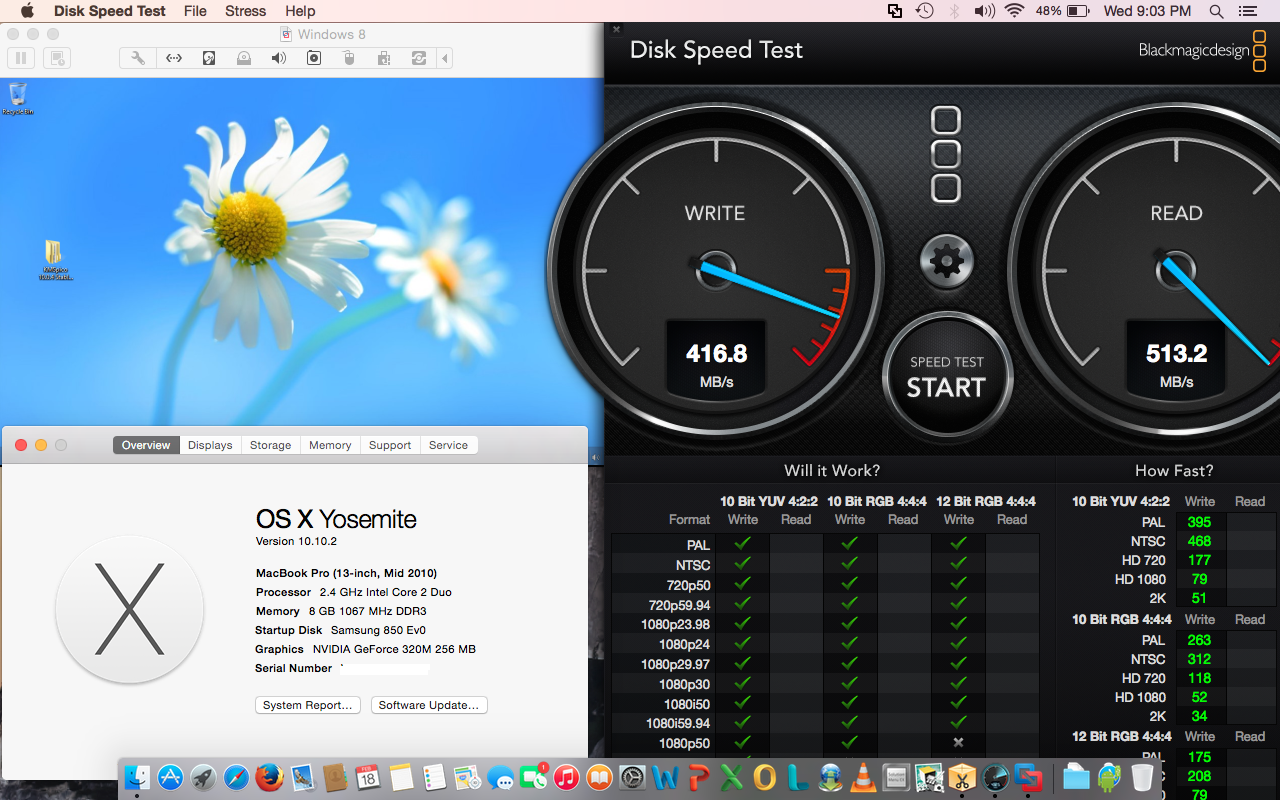Viewport: 1280px width, 800px height.
Task: Start the speed test
Action: pos(947,377)
